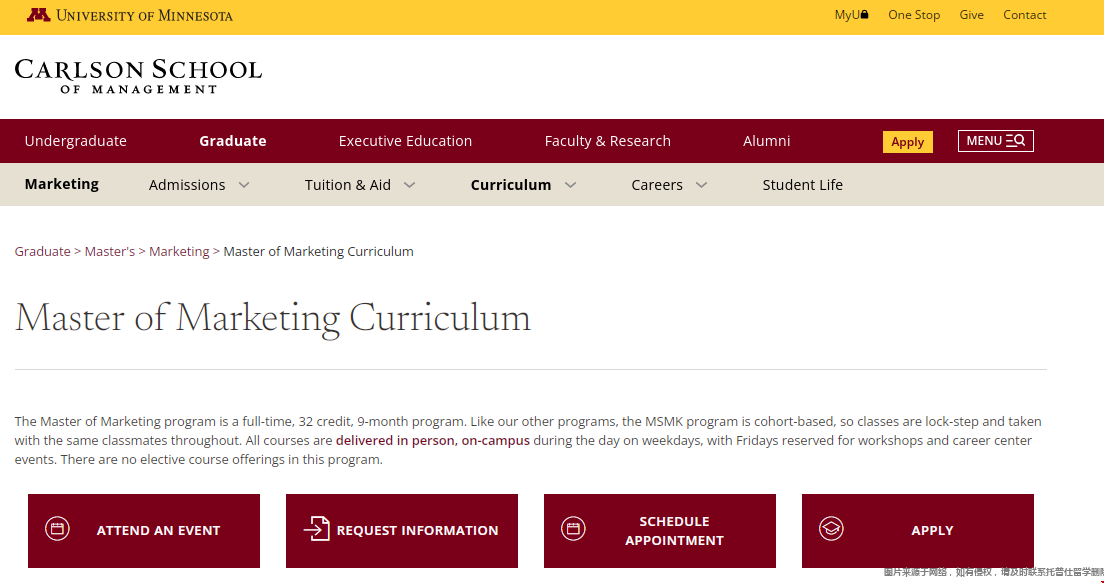Open the Admissions menu item
The width and height of the screenshot is (1104, 583).
pos(187,184)
